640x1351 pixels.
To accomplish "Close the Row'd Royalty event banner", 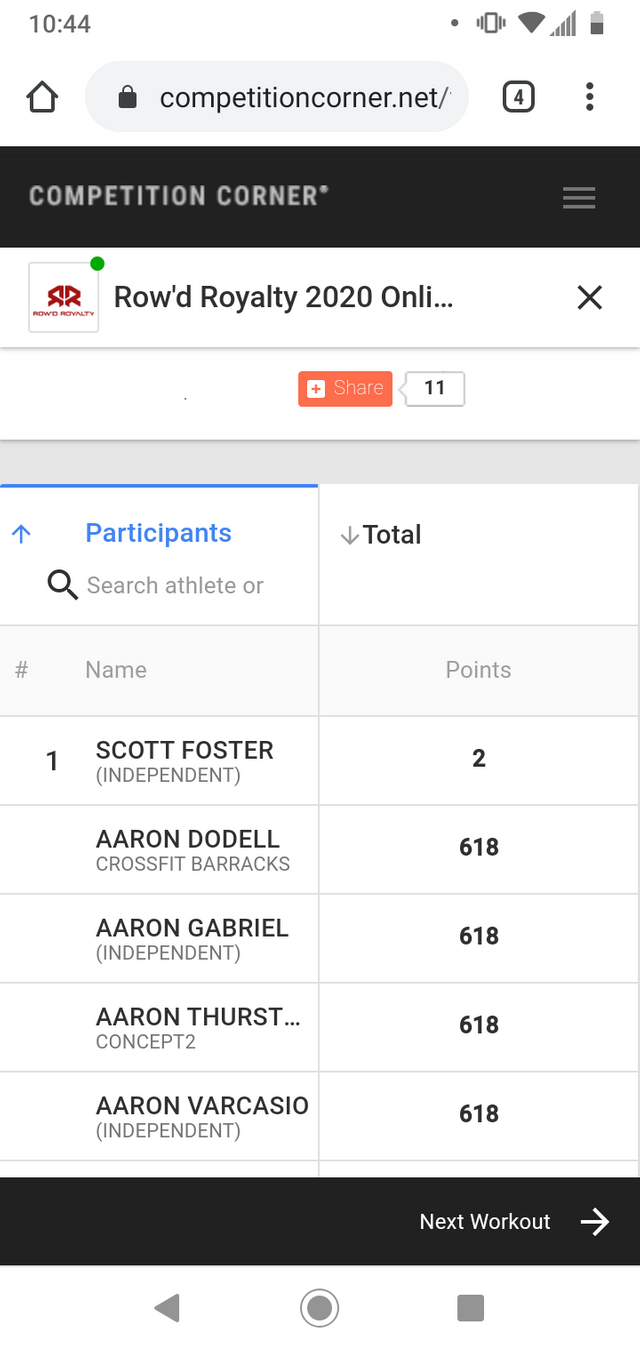I will (x=589, y=297).
